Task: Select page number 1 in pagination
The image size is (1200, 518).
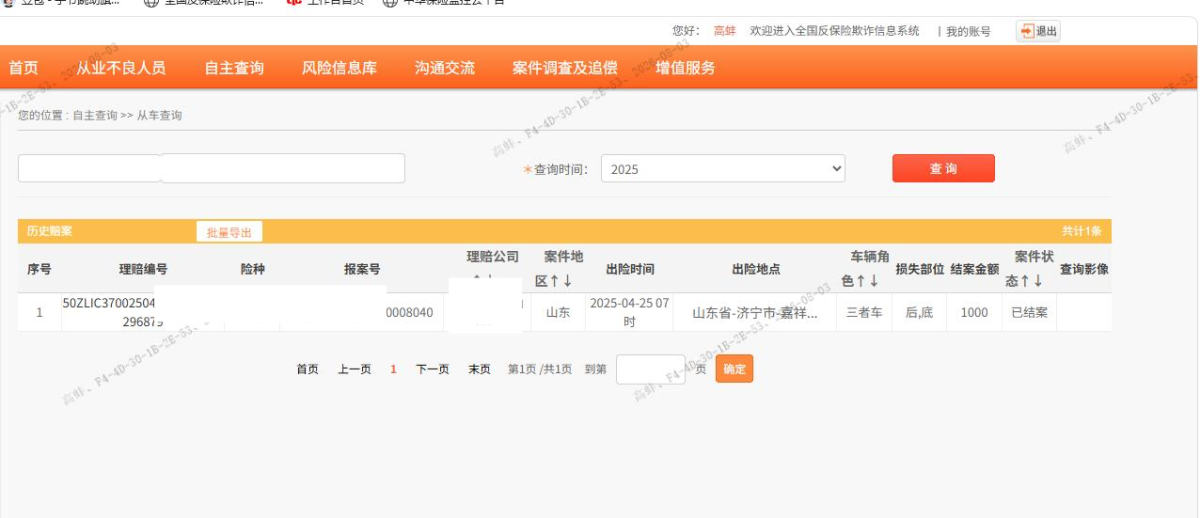Action: [393, 369]
